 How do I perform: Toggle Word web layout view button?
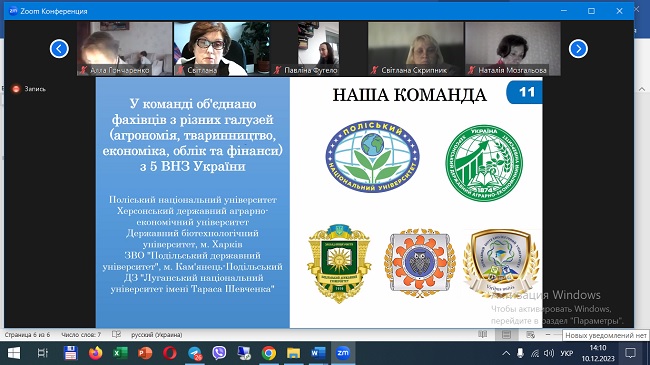pos(530,334)
